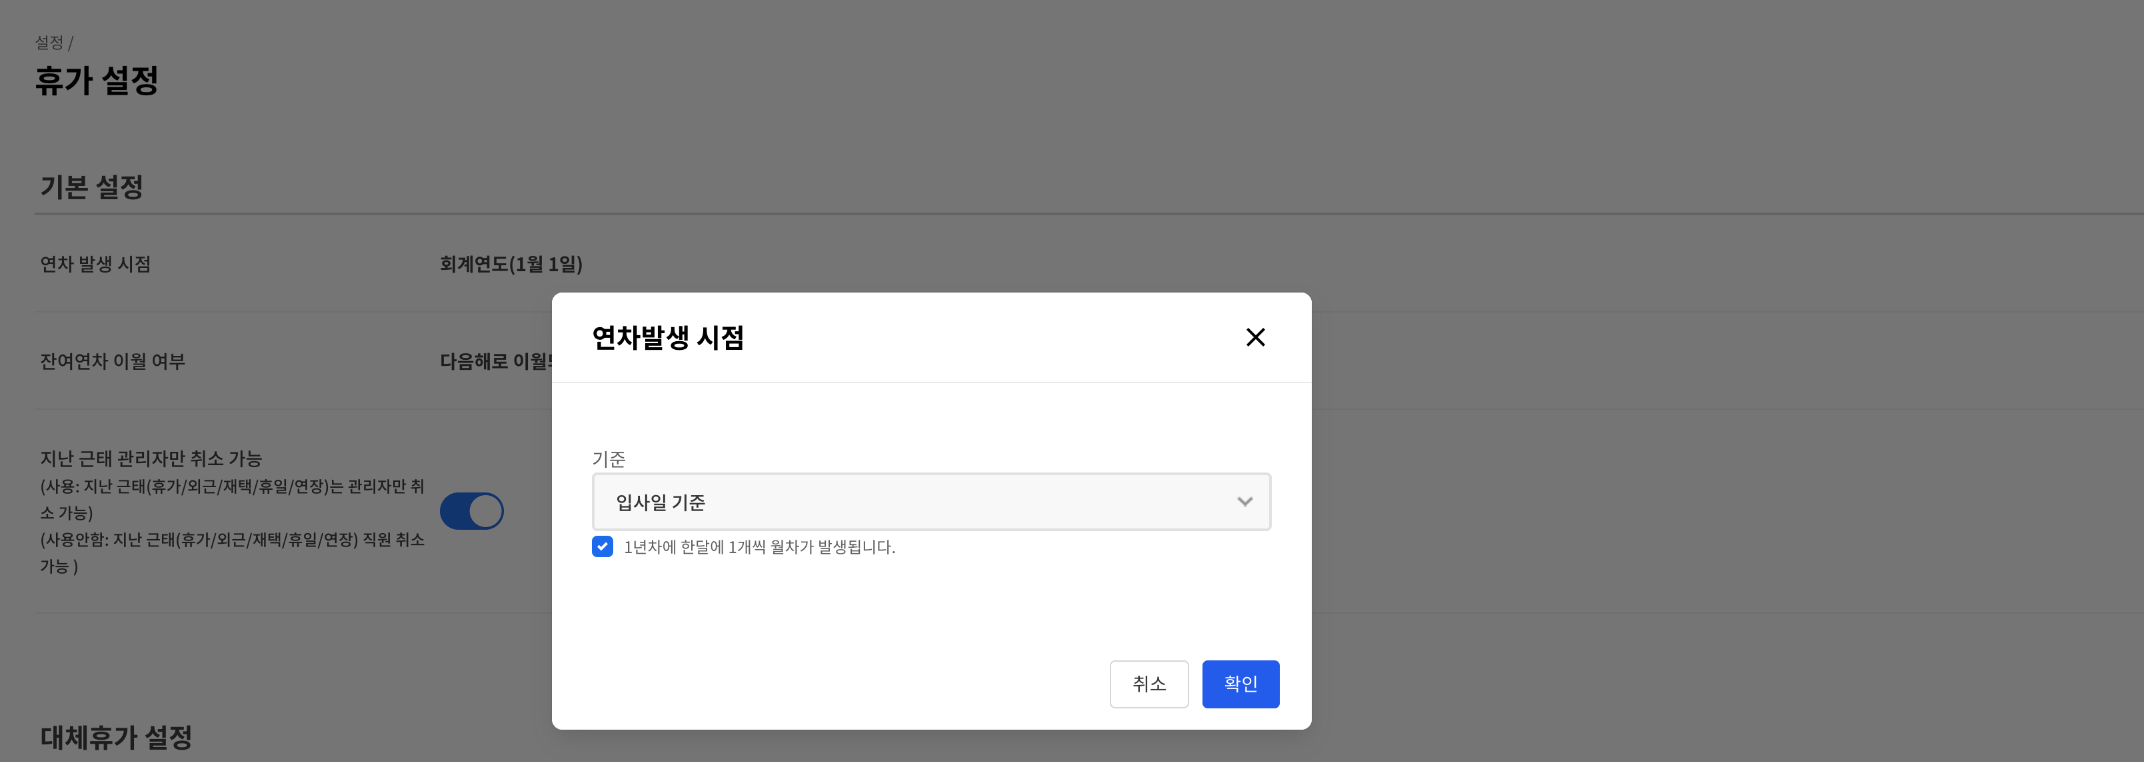Click the 기준 field label in dialog

(x=609, y=459)
